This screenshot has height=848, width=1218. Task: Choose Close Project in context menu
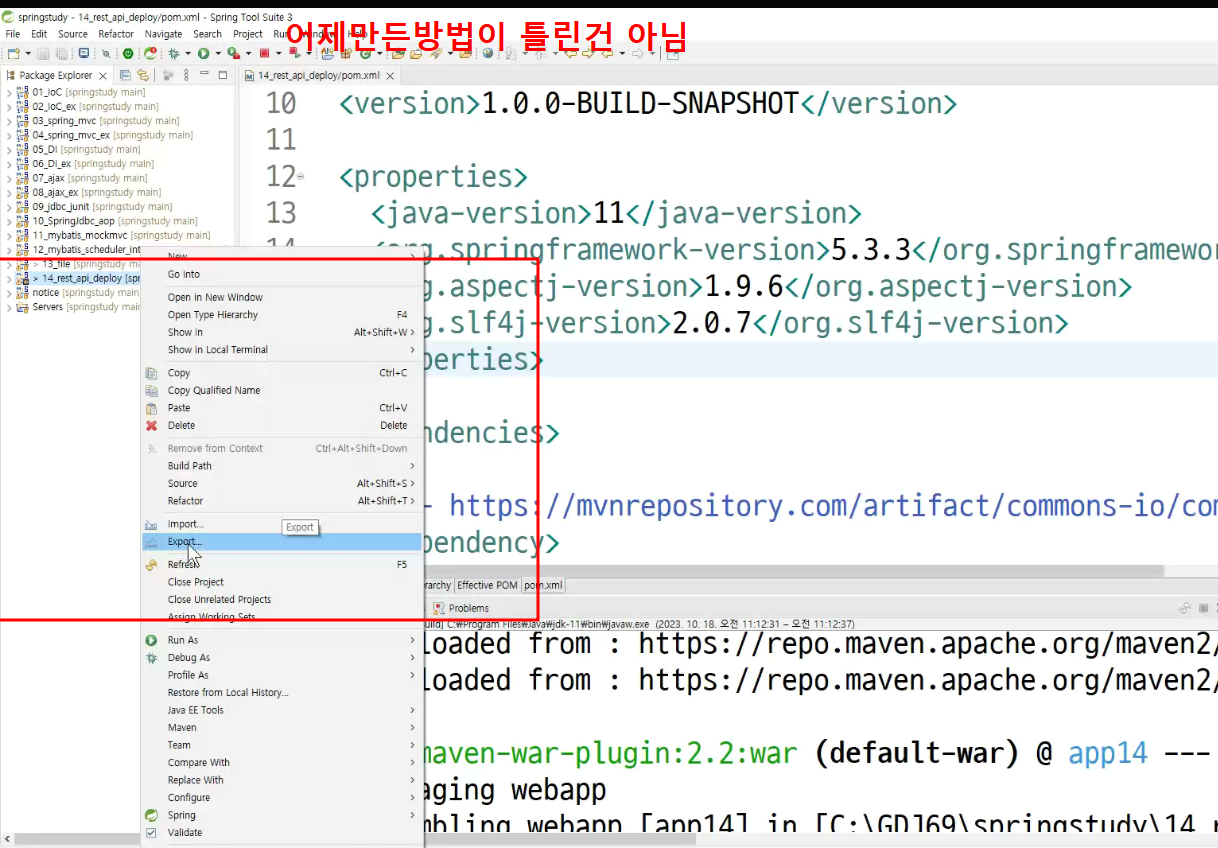click(282, 582)
